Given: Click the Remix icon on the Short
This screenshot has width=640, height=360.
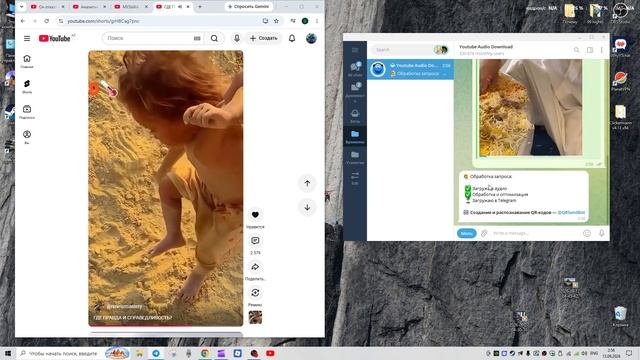Looking at the screenshot, I should (255, 293).
